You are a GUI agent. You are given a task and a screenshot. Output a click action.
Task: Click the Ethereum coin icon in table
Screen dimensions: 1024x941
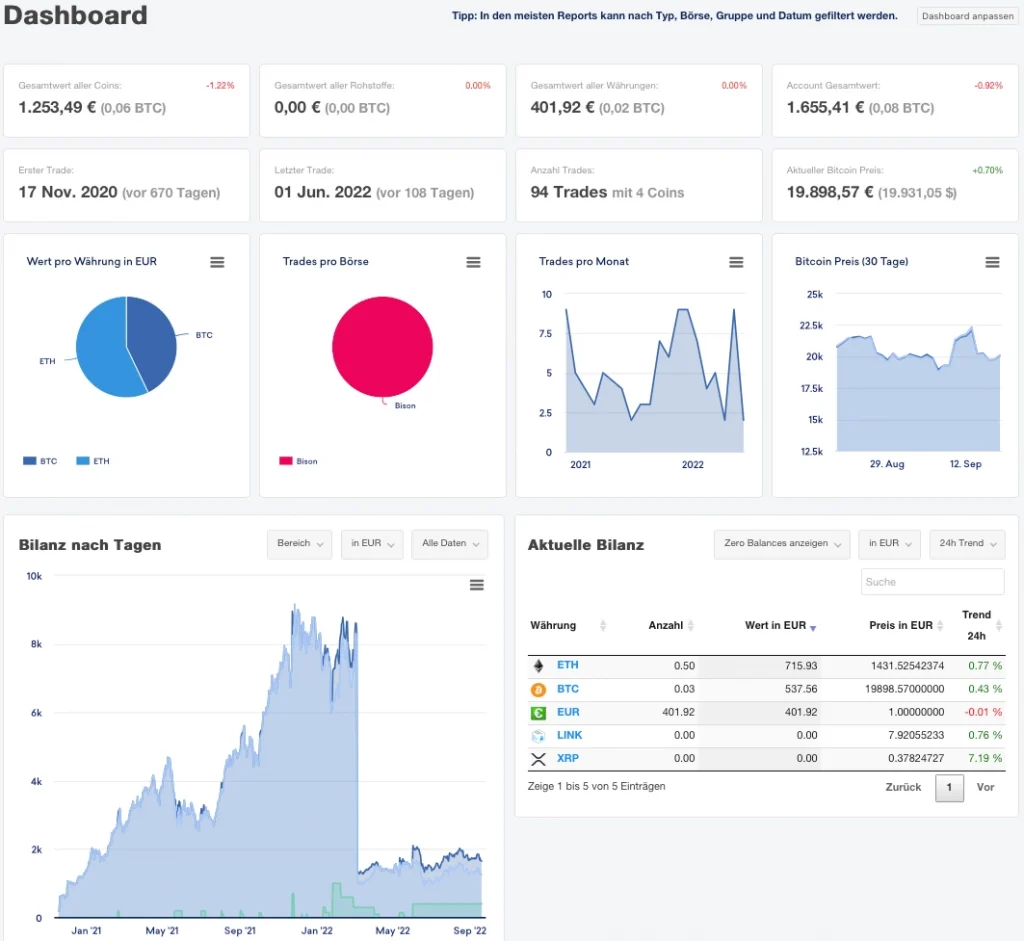click(x=539, y=666)
